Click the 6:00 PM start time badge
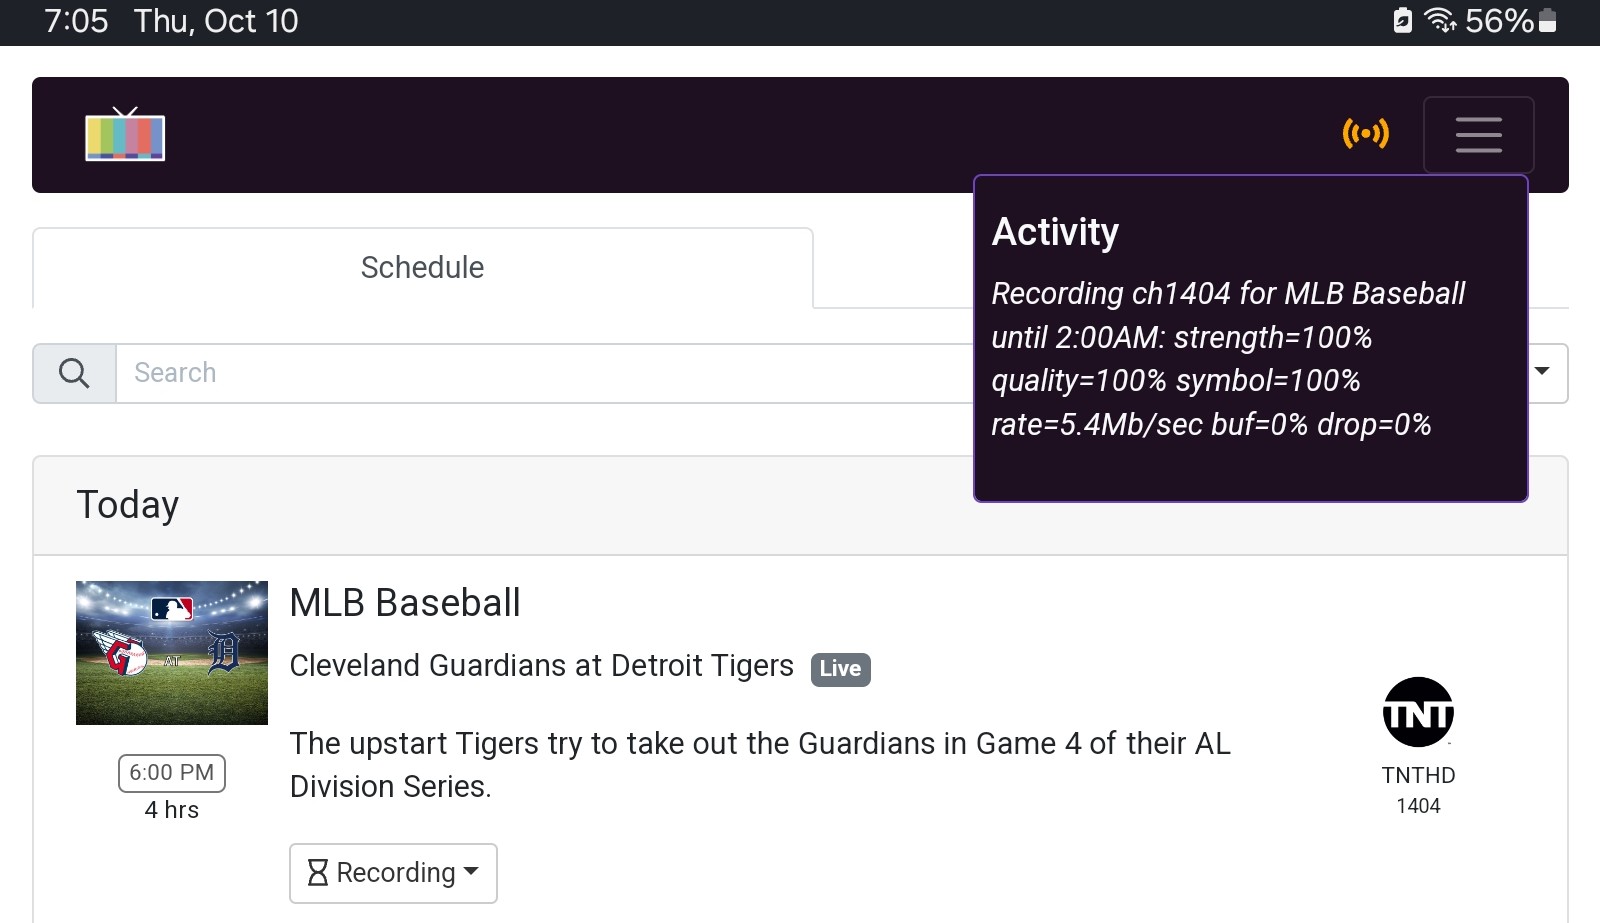The width and height of the screenshot is (1600, 923). tap(172, 773)
